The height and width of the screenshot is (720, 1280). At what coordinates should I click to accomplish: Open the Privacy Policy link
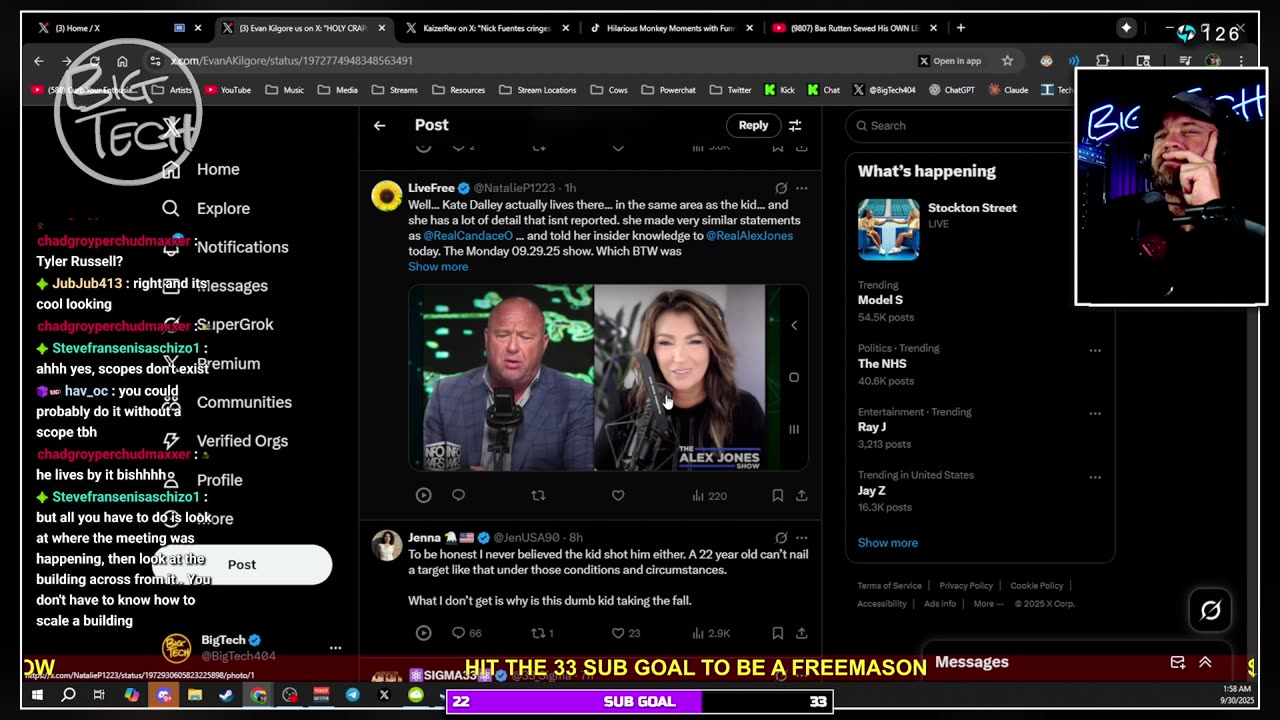966,586
